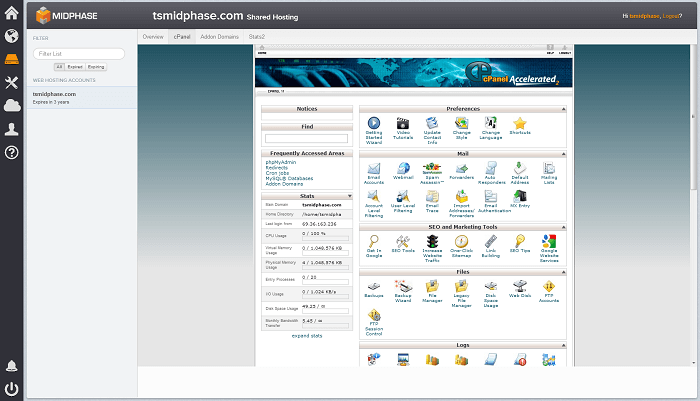Open Default Address icon
The height and width of the screenshot is (401, 700).
point(520,168)
